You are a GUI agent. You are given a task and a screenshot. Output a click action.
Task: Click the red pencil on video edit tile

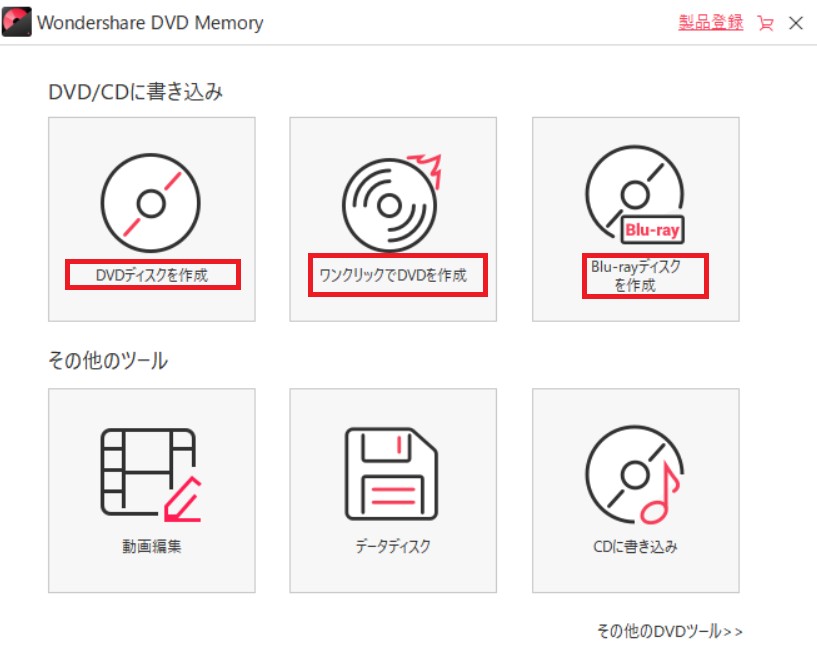pyautogui.click(x=182, y=499)
